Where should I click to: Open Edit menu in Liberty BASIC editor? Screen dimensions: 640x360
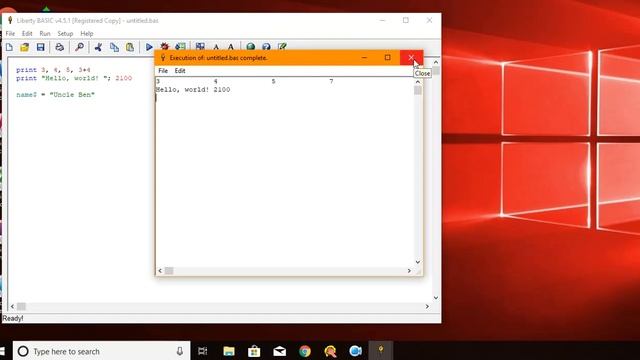(27, 33)
